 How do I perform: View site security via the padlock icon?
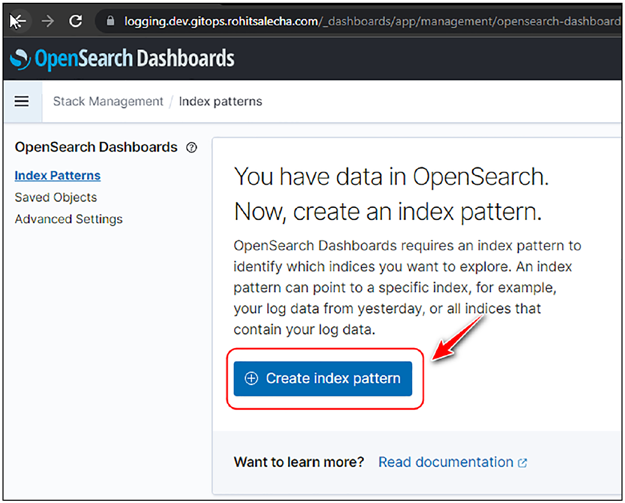pos(110,21)
